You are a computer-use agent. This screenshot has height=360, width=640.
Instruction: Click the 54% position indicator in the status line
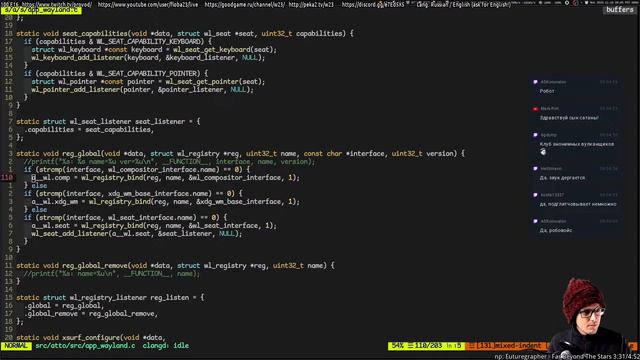pyautogui.click(x=398, y=346)
